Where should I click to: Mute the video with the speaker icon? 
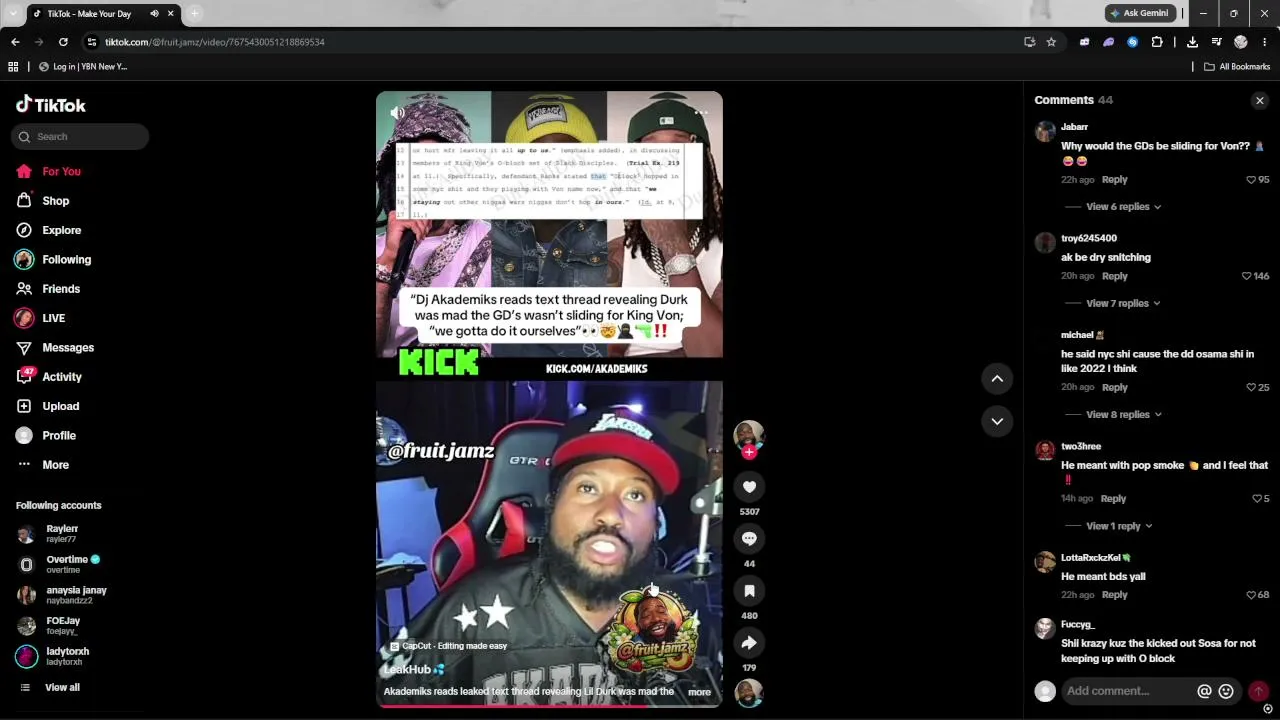coord(397,113)
